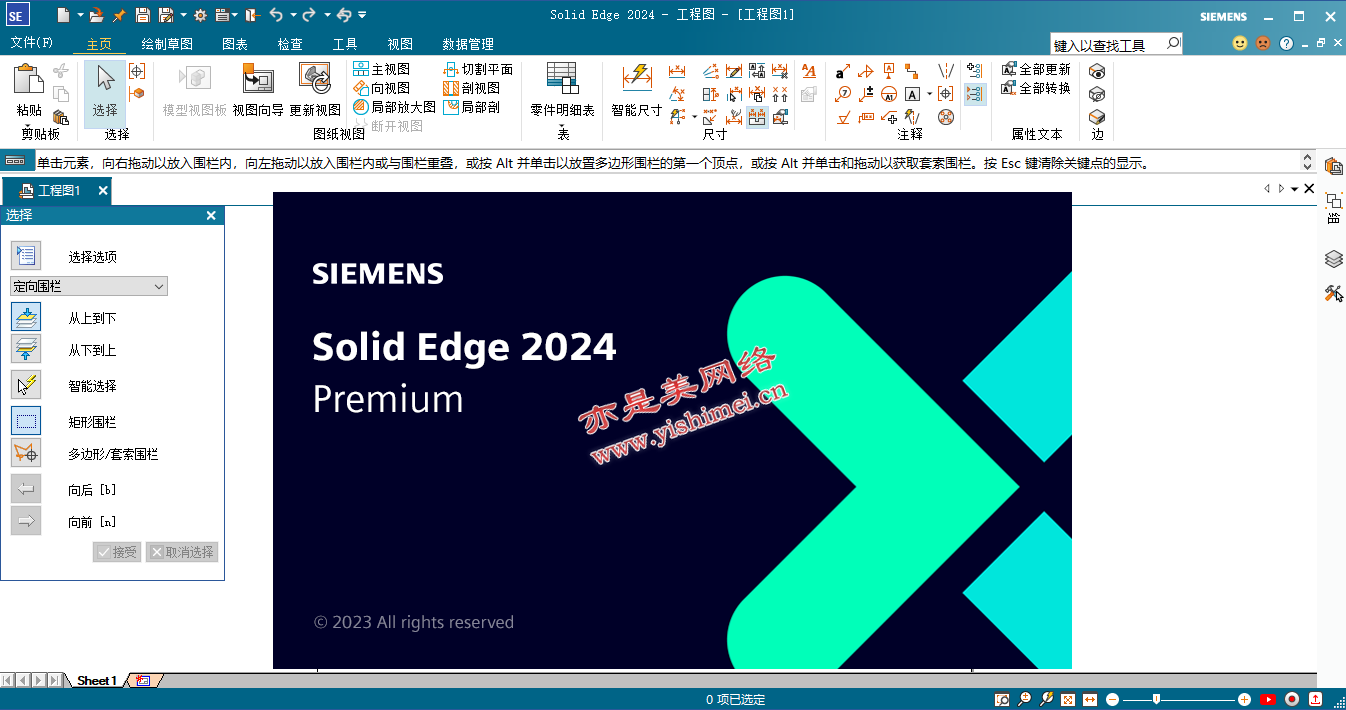
Task: Click the bolt hole circle annotation icon
Action: [945, 117]
